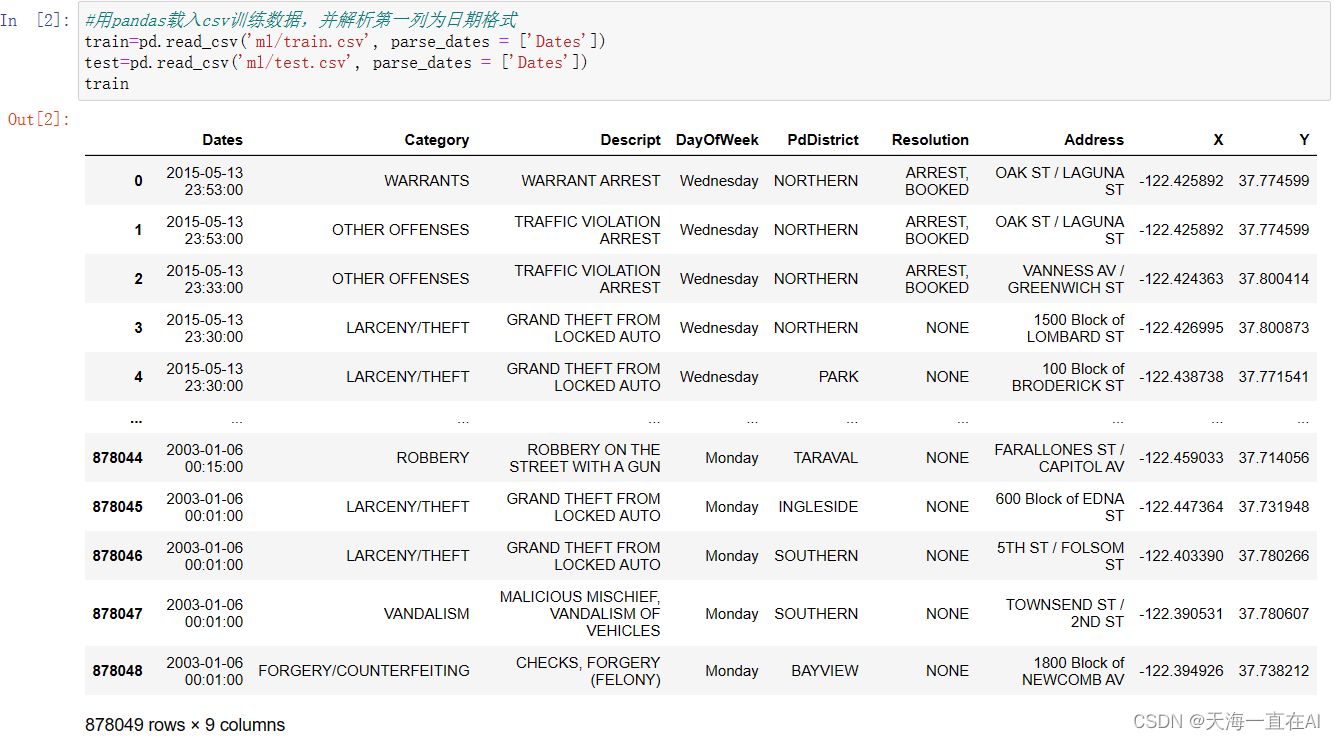The width and height of the screenshot is (1335, 740).
Task: Click the BAYVIEW district cell
Action: [825, 671]
